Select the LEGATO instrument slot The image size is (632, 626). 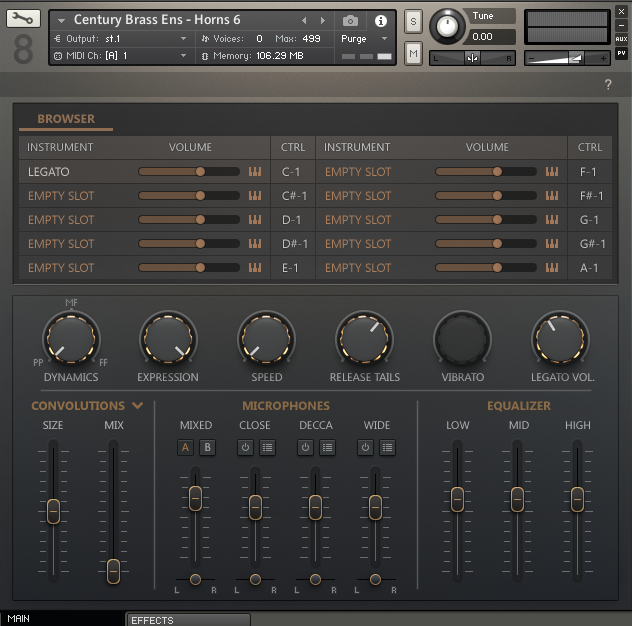pos(48,172)
